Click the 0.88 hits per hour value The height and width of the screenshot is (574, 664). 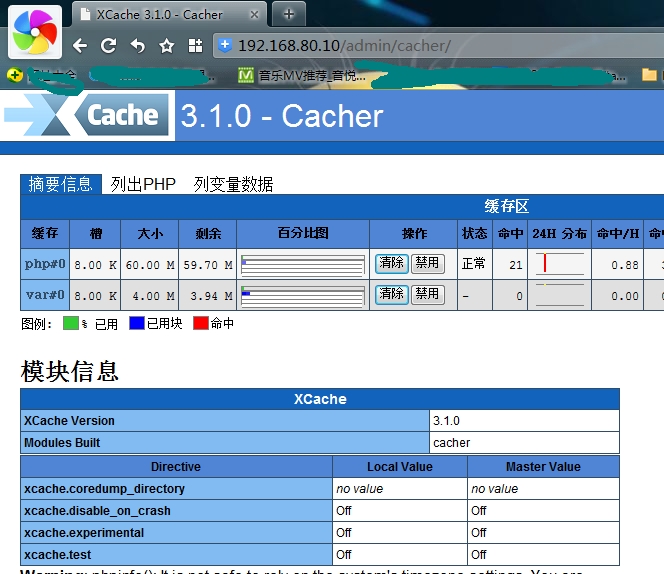coord(625,265)
